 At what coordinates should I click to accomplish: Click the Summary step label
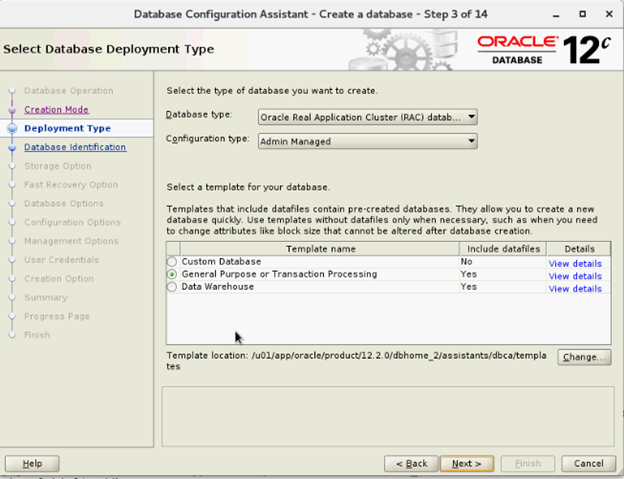tap(46, 298)
